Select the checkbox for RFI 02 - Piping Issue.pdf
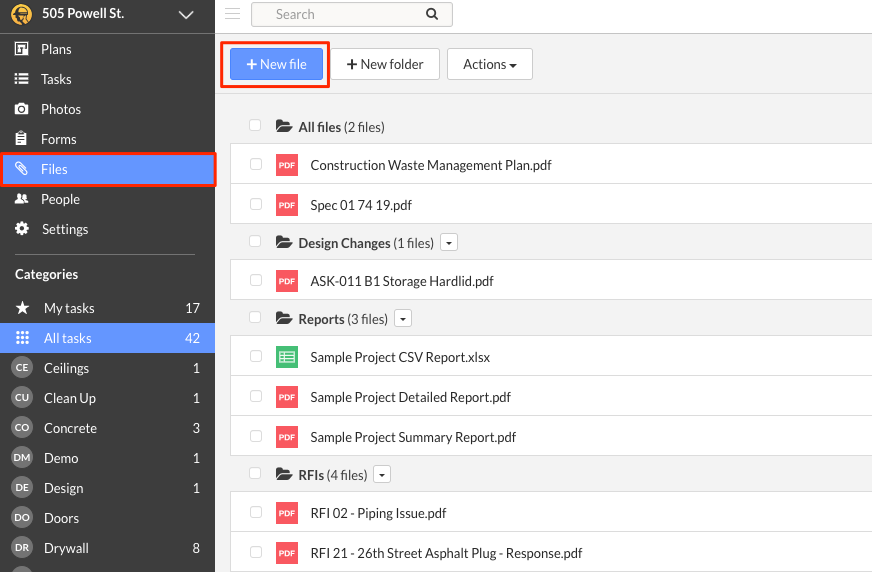Viewport: 872px width, 572px height. 256,512
